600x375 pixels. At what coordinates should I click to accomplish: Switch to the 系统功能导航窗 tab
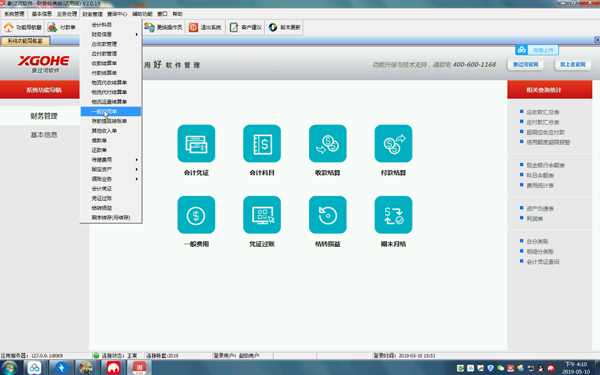point(25,41)
